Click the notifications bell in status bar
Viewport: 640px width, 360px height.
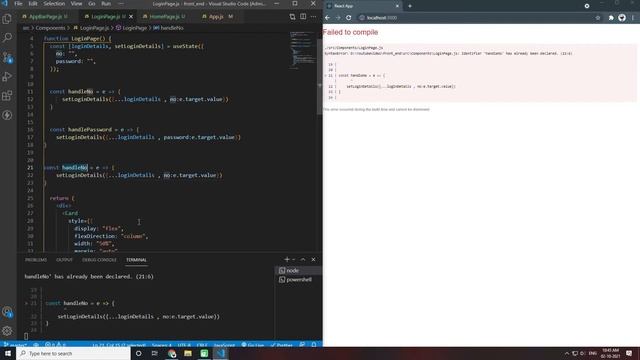click(x=314, y=345)
